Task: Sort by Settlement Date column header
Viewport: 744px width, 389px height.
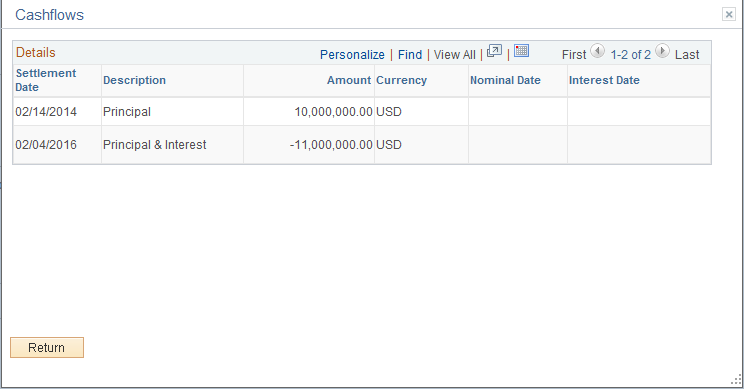Action: [x=46, y=80]
